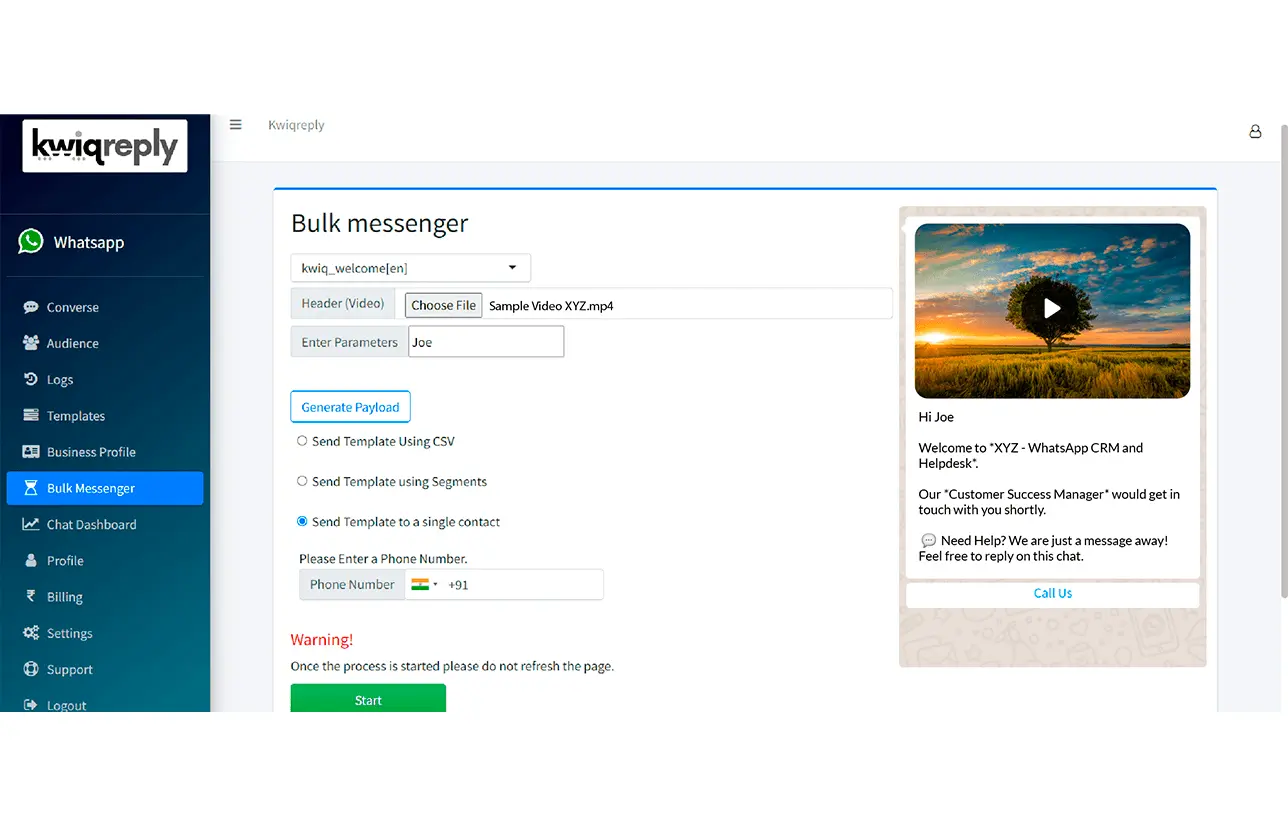
Task: Select Send Template to a single contact
Action: [x=302, y=521]
